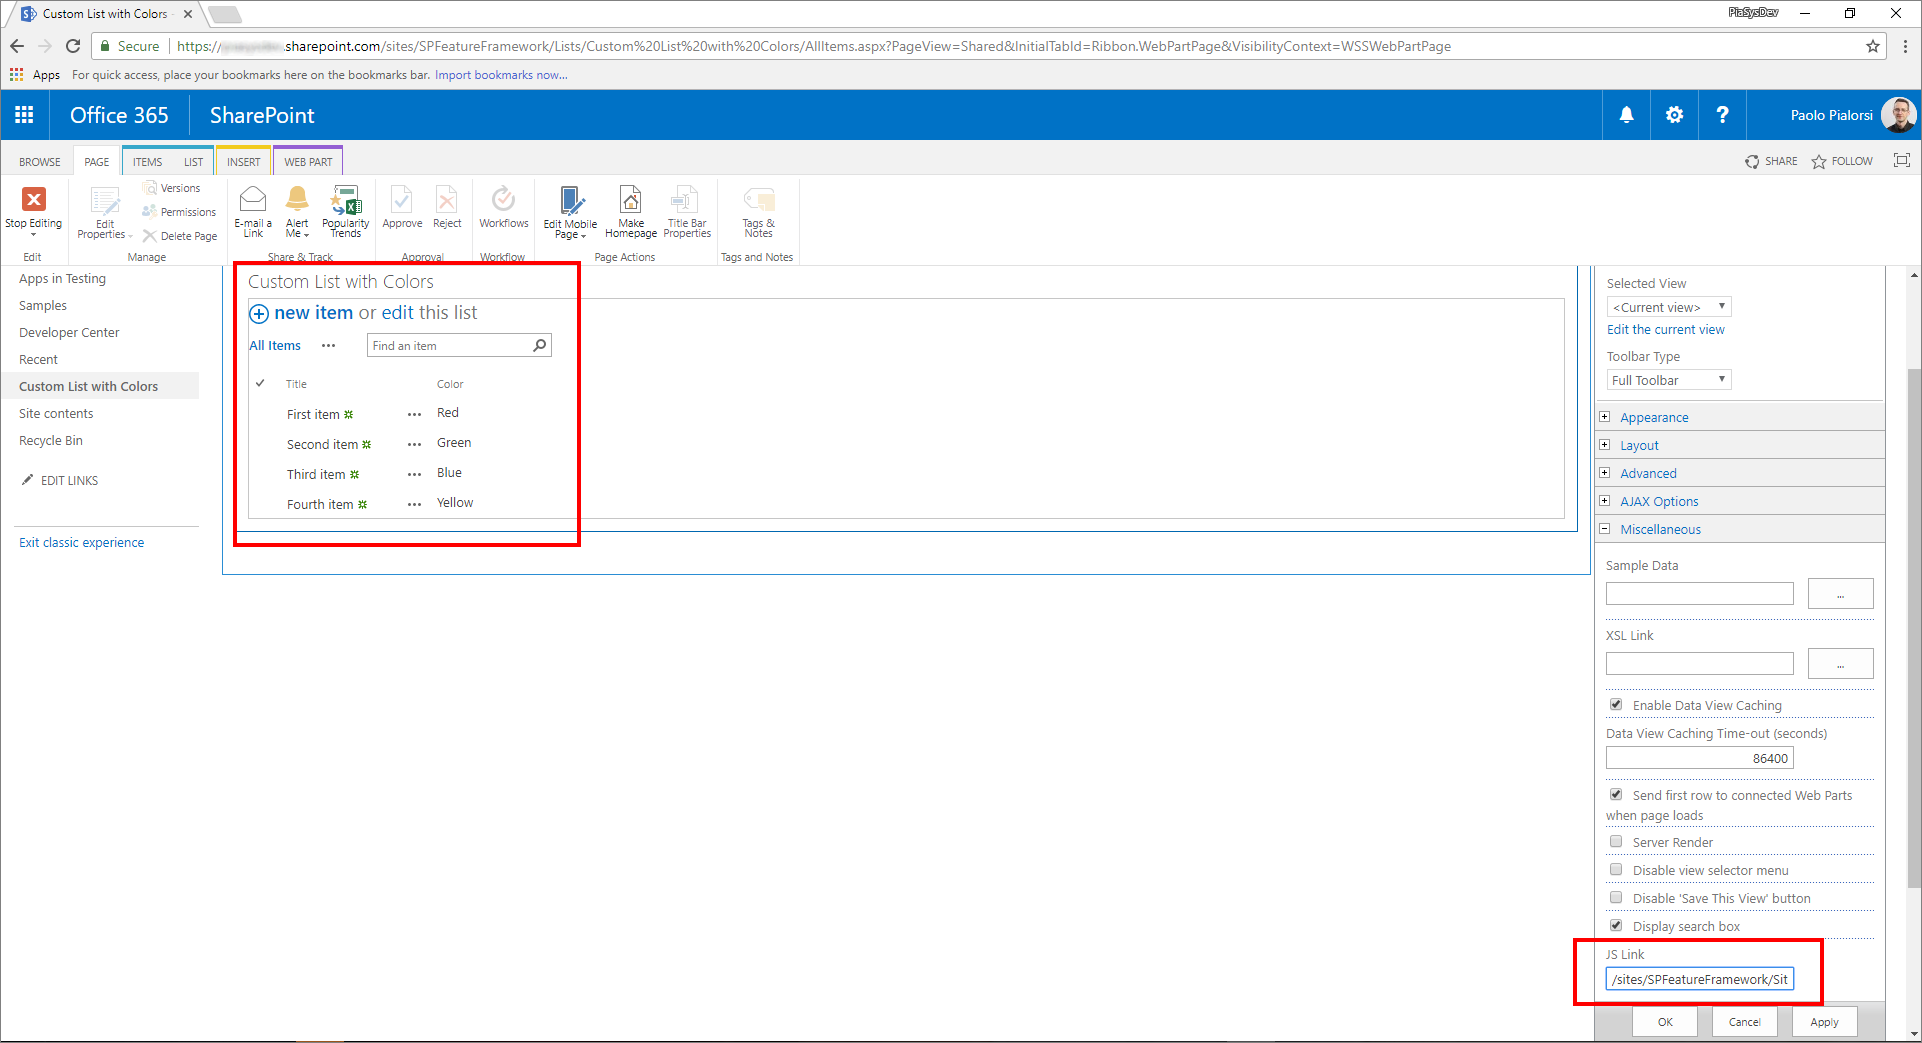Open the Alert Me bell icon

click(x=297, y=199)
